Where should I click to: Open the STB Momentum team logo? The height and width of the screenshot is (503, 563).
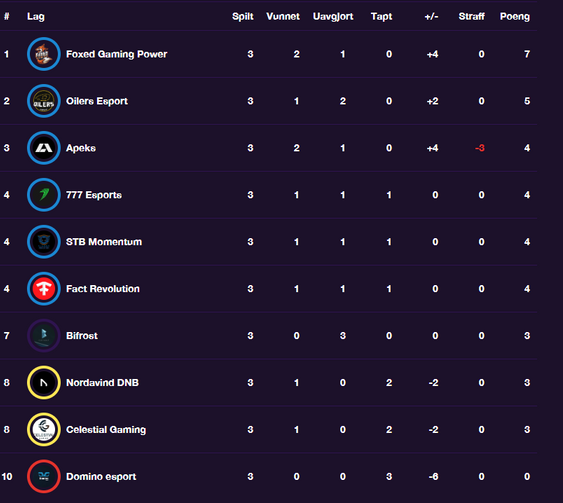coord(44,242)
